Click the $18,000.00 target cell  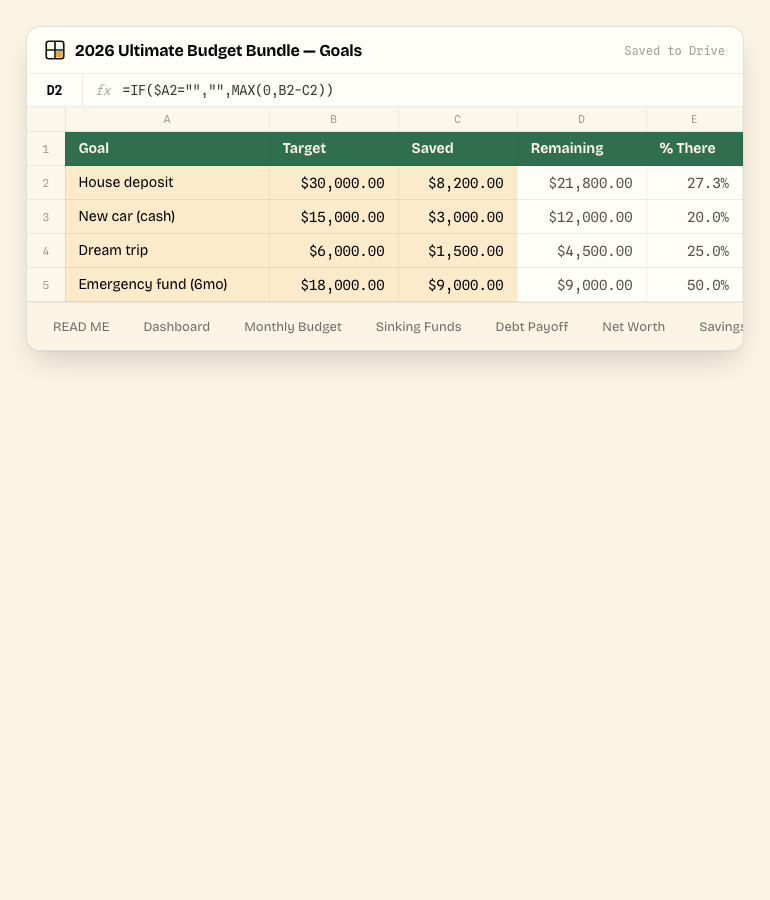(x=333, y=284)
